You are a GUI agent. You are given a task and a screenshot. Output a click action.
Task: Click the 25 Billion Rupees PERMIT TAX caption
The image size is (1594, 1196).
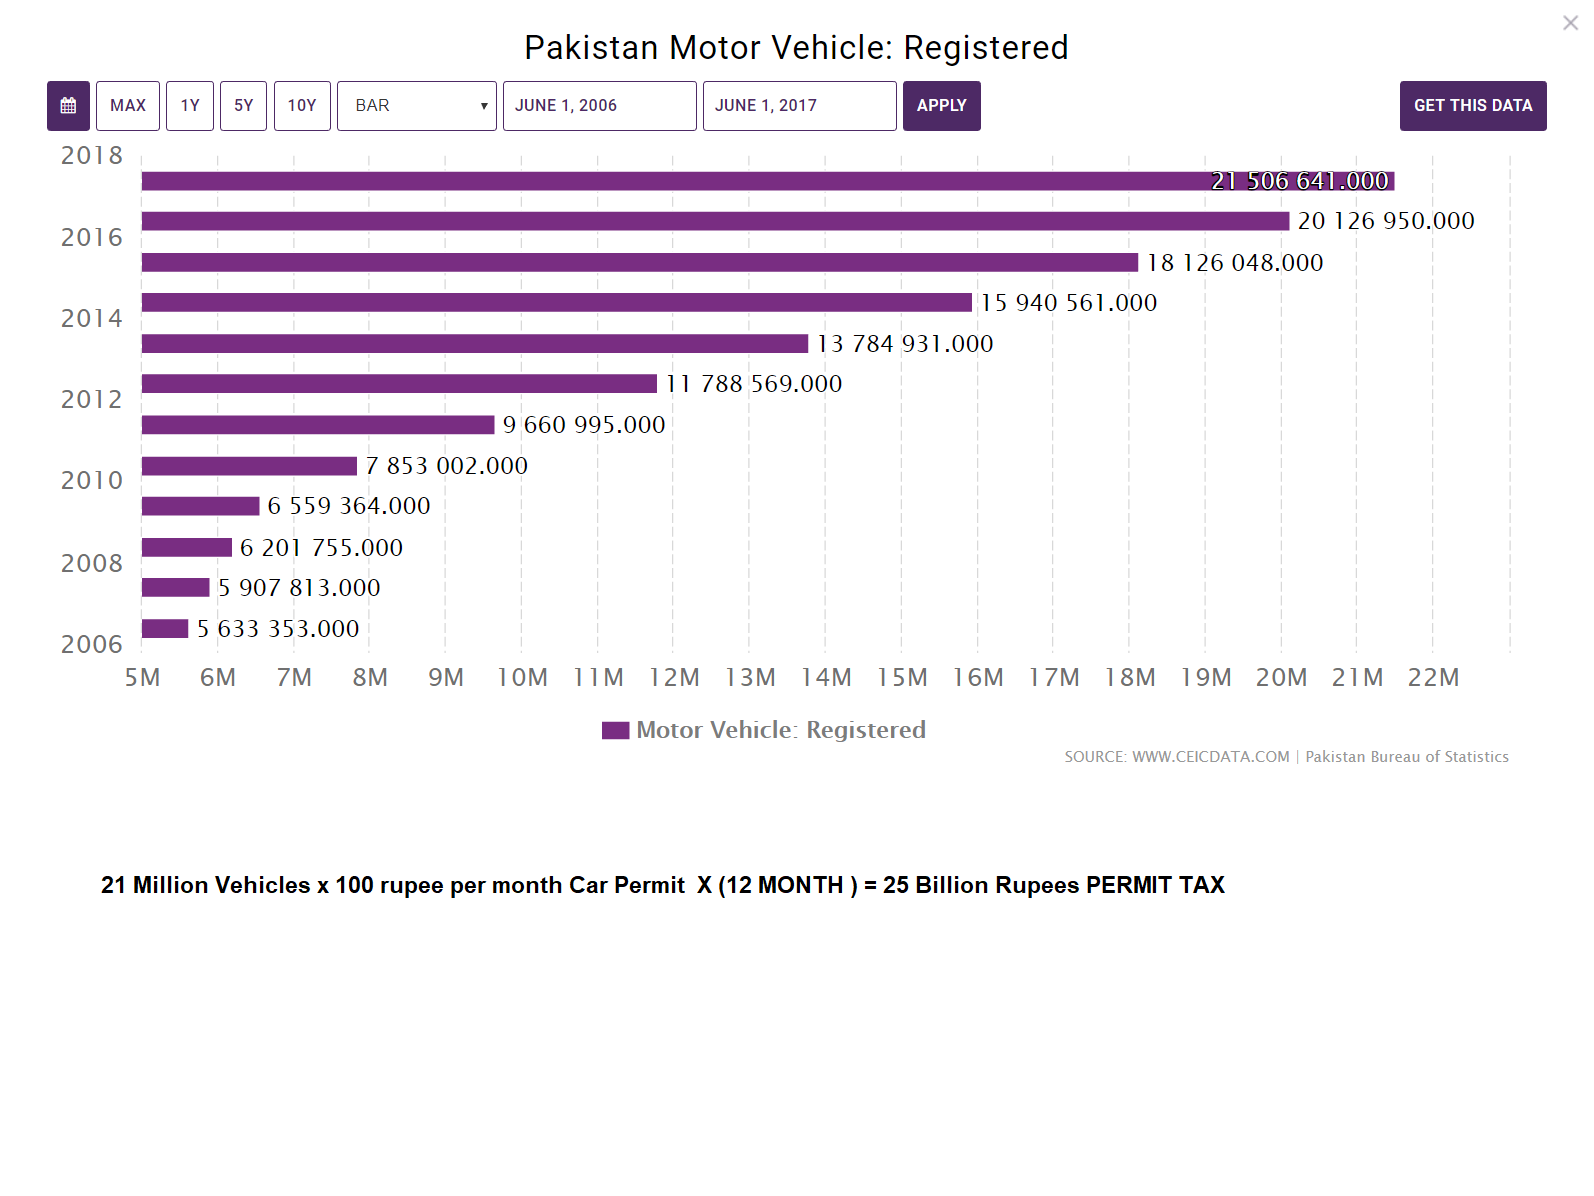click(x=1054, y=885)
